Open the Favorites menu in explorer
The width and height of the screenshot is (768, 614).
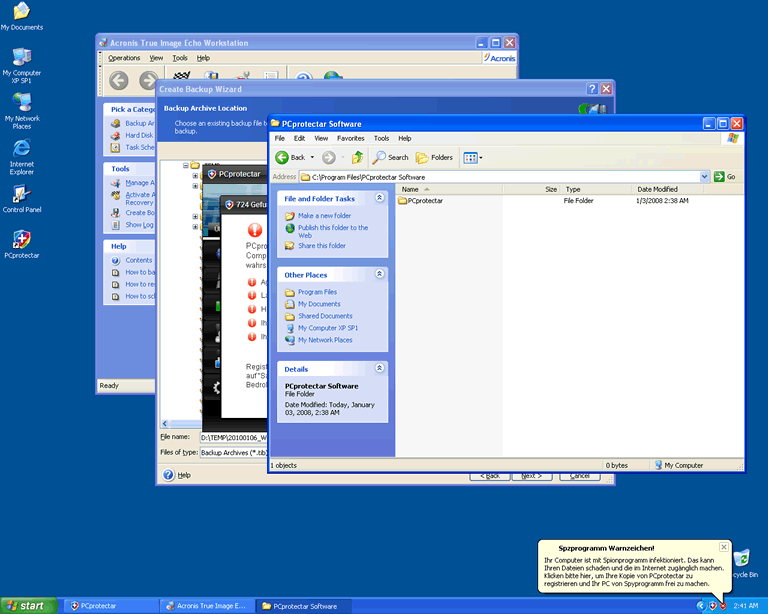pos(350,138)
